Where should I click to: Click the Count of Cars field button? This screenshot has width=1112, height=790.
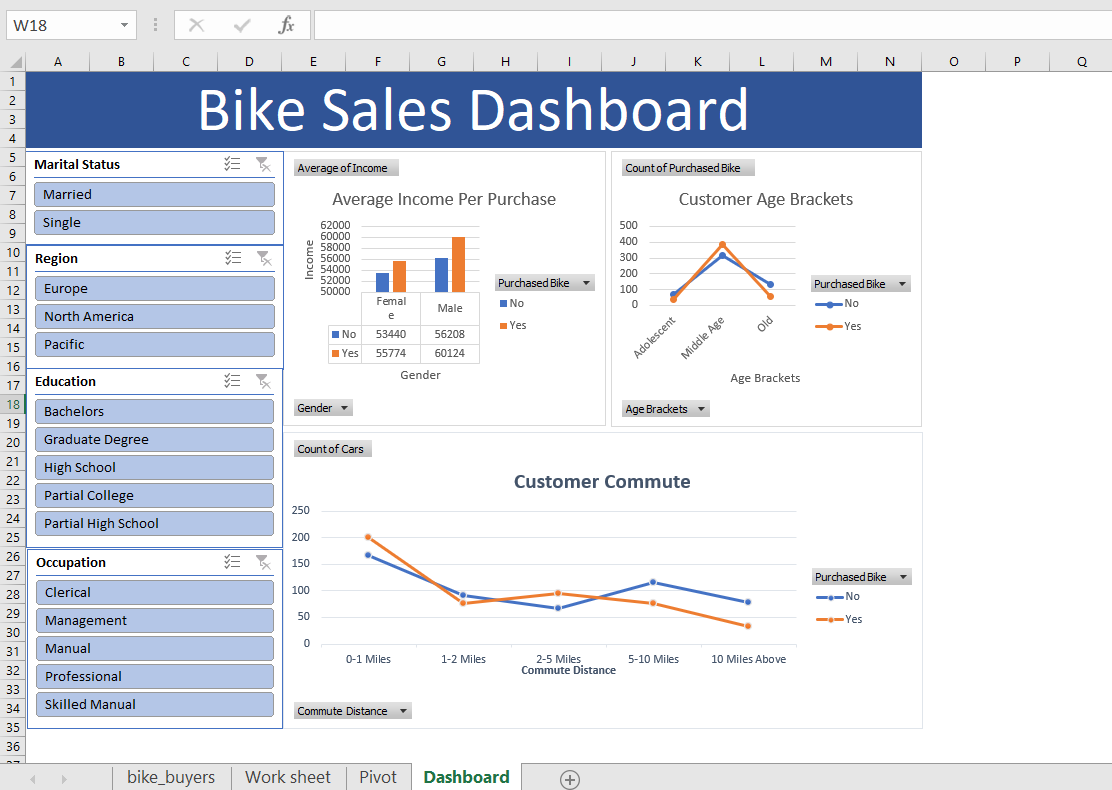331,449
